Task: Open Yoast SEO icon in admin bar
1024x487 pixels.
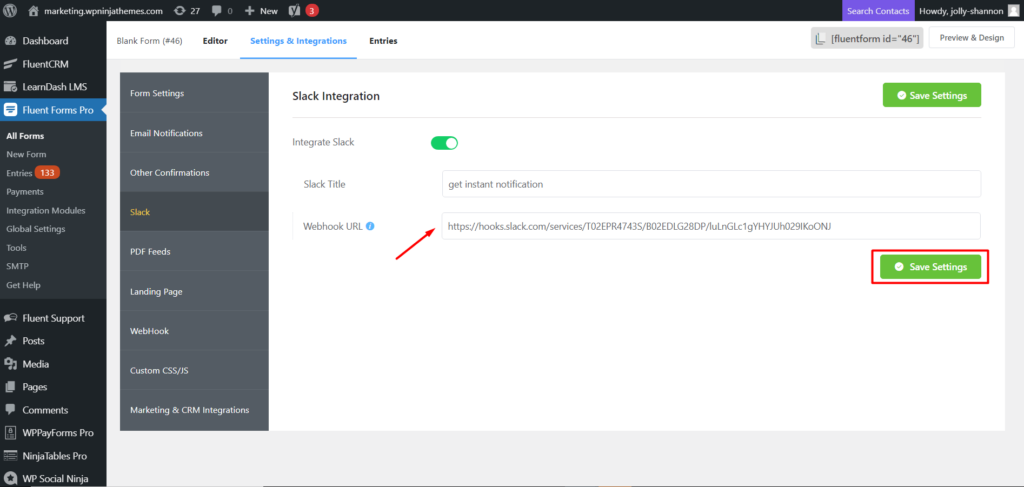Action: (x=295, y=10)
